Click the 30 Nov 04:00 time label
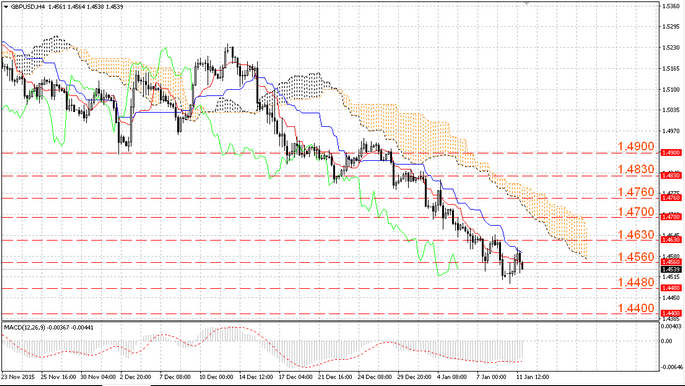 [x=97, y=376]
